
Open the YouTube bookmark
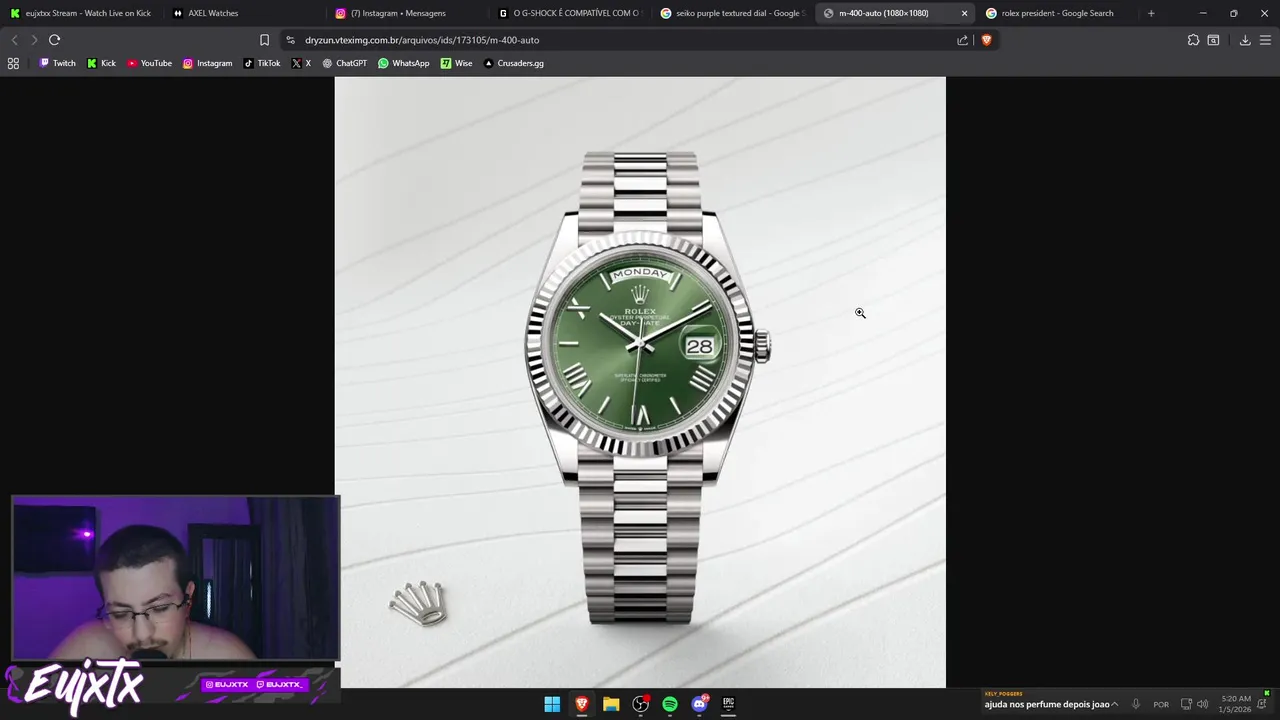(149, 63)
